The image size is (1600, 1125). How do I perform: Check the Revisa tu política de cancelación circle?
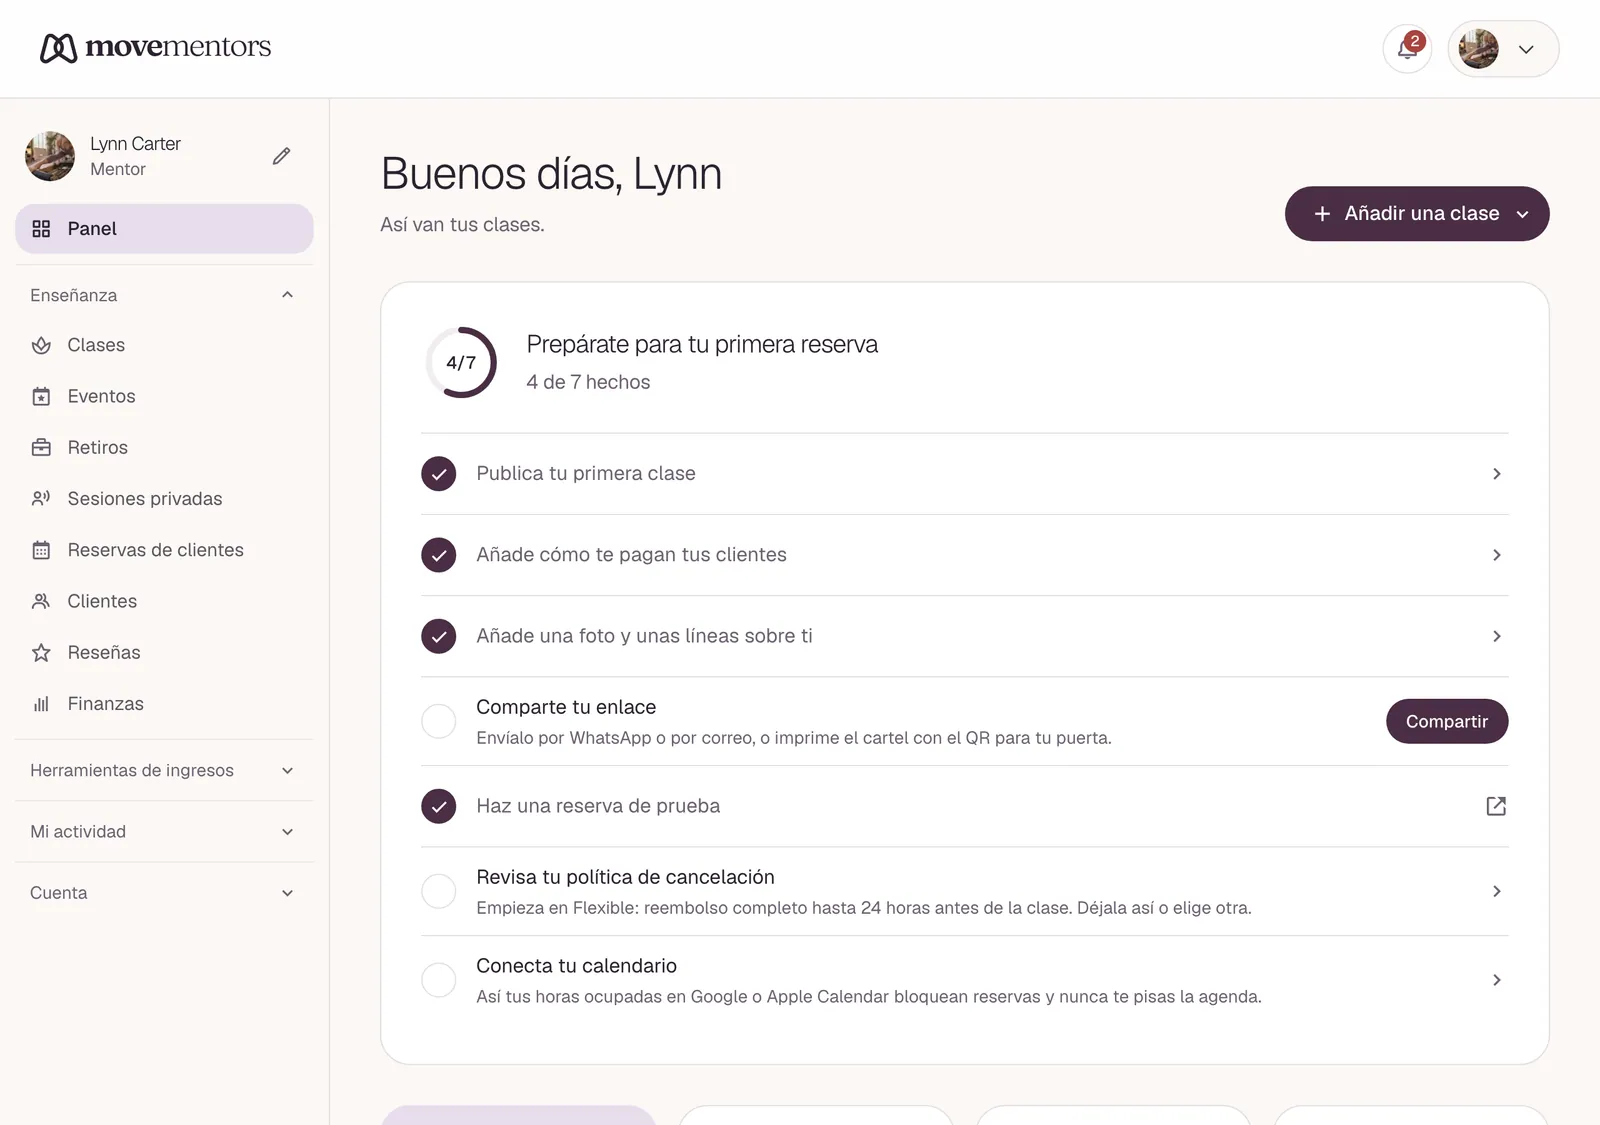coord(439,891)
